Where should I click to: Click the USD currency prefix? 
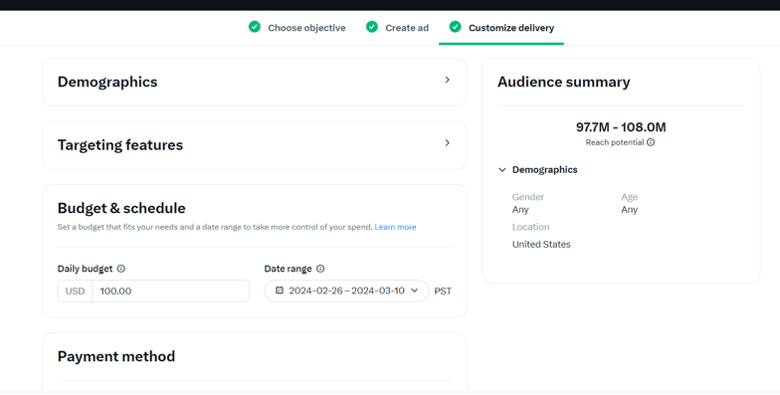[x=75, y=291]
